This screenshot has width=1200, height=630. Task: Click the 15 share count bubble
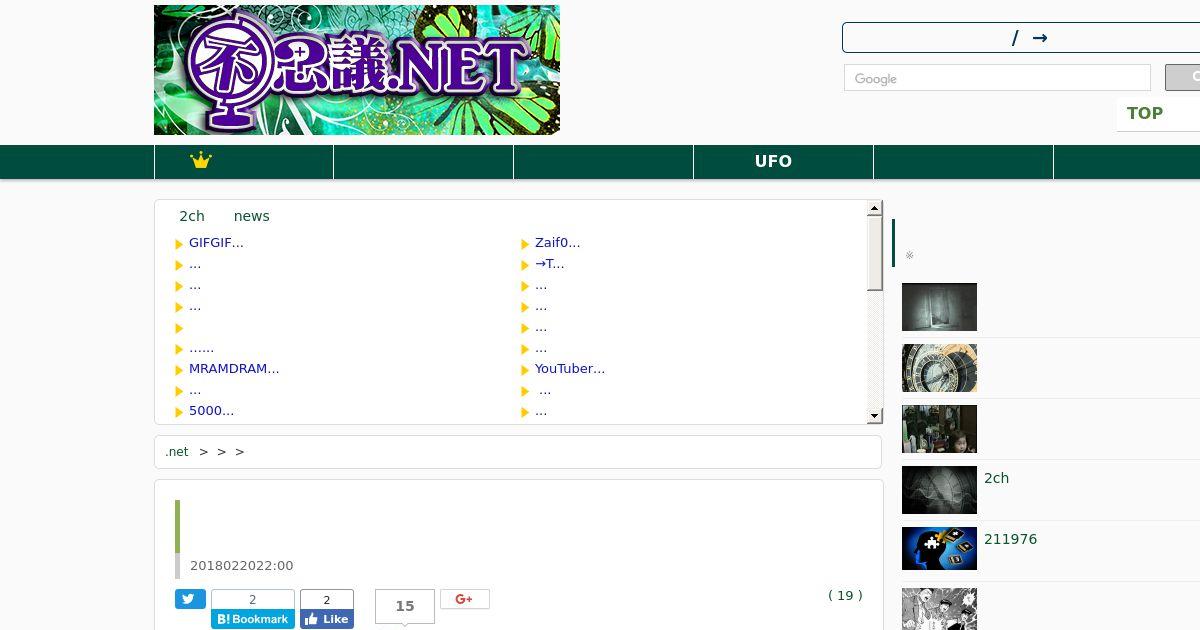tap(405, 606)
